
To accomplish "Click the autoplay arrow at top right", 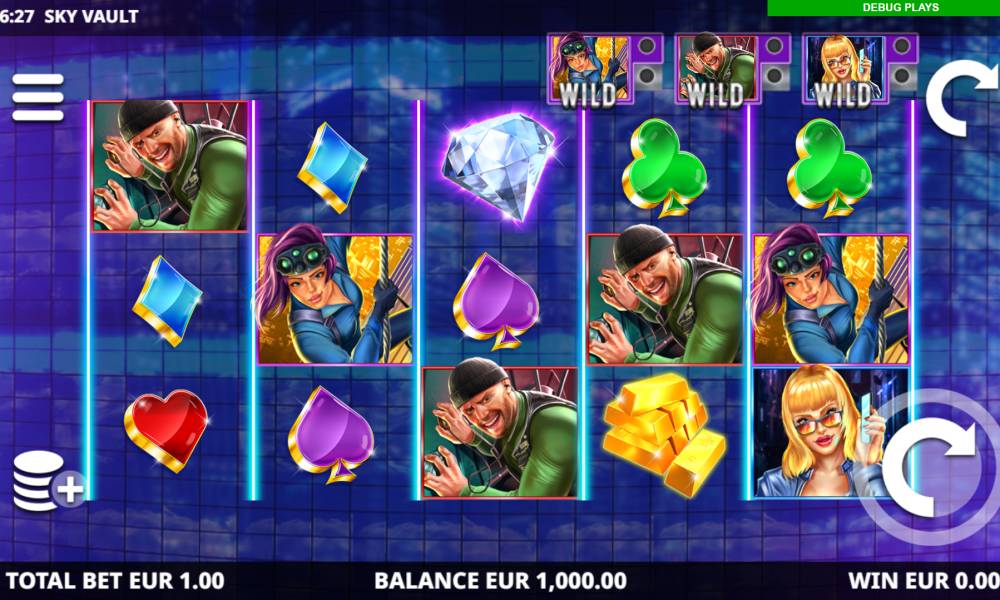I will point(963,98).
